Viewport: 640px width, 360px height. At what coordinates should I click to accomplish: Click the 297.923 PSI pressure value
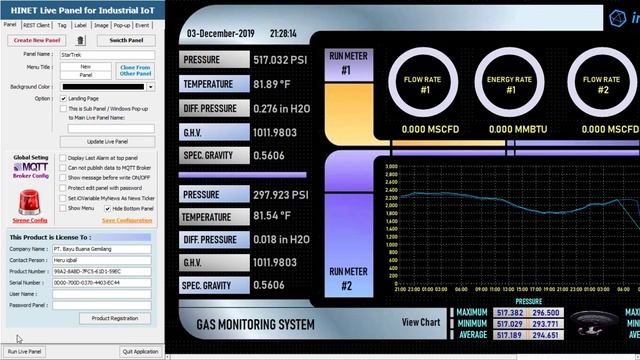pos(280,195)
